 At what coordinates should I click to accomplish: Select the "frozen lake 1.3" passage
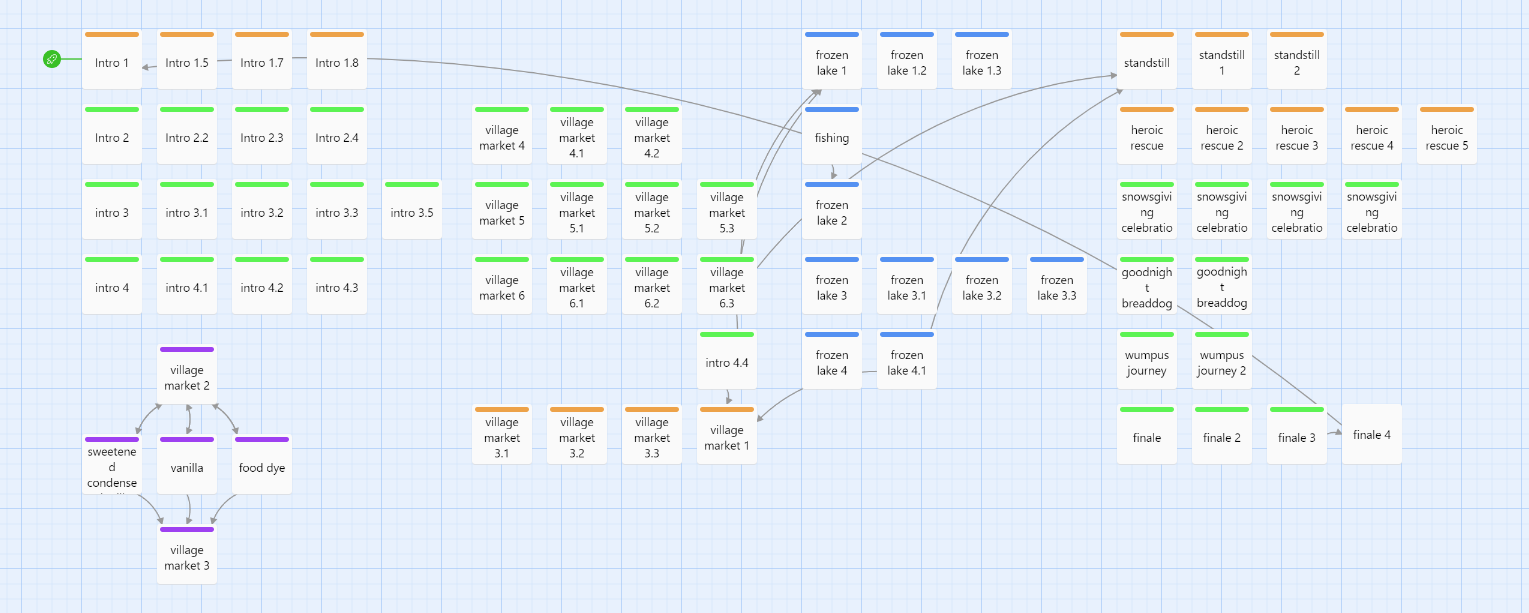point(982,60)
